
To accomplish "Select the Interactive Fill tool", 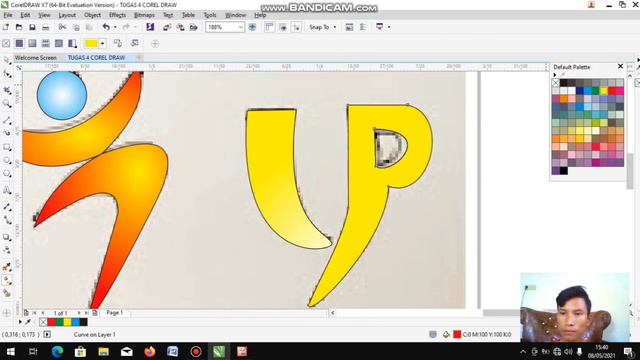I will coord(7,280).
